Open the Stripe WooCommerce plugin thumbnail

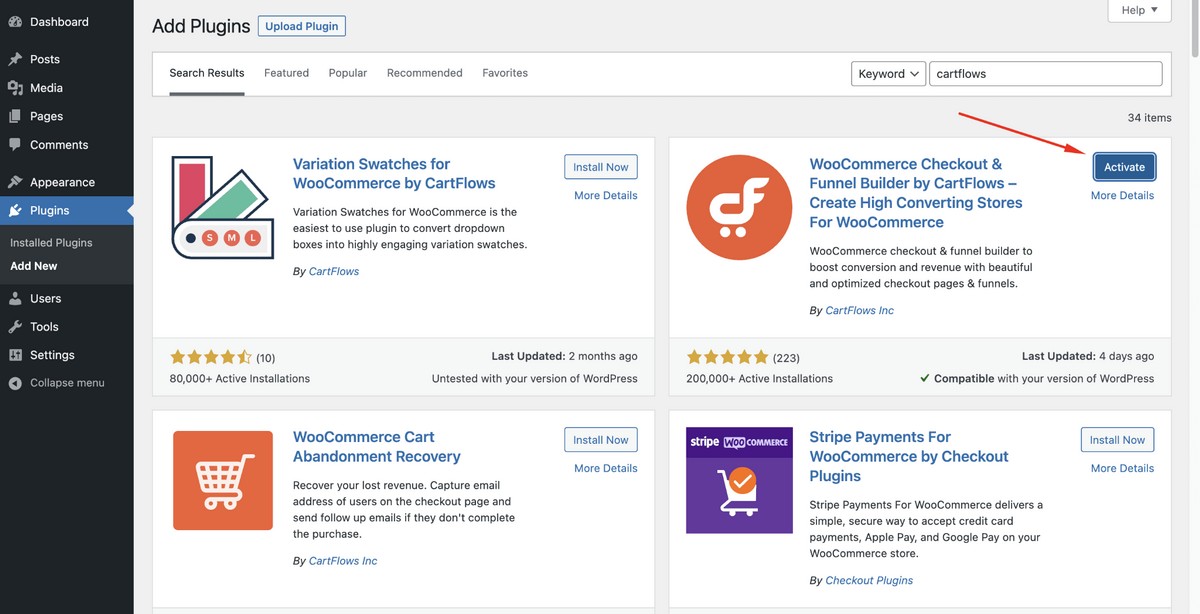739,480
